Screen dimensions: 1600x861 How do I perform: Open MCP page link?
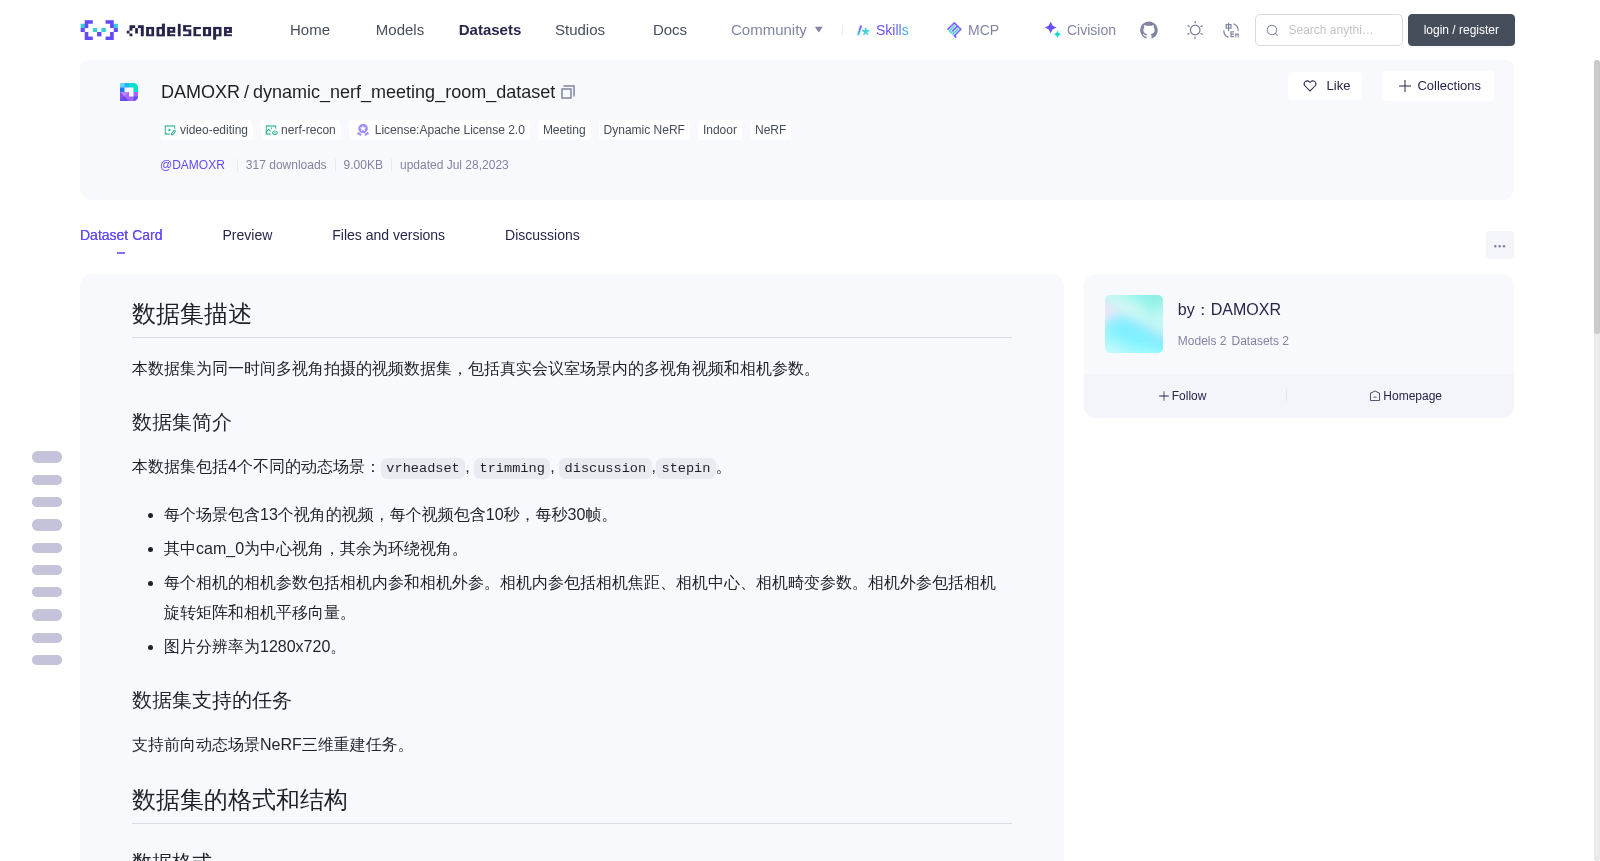click(x=973, y=30)
